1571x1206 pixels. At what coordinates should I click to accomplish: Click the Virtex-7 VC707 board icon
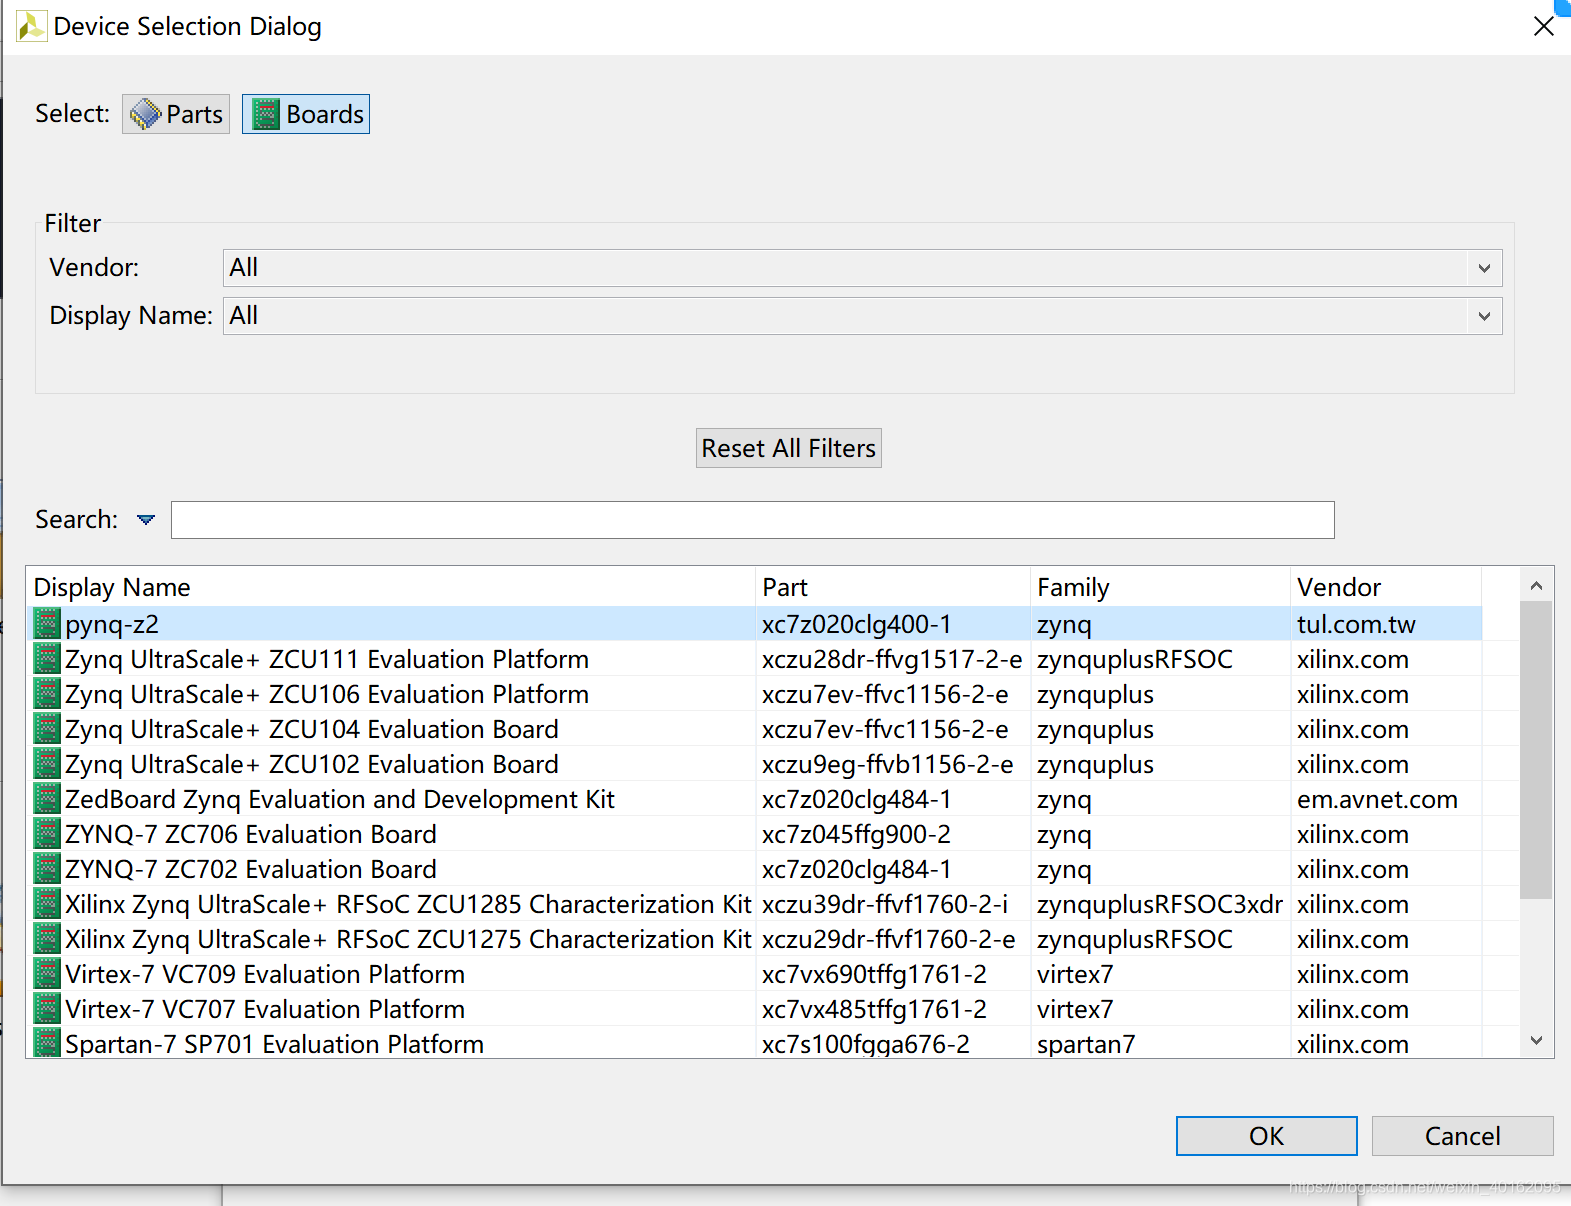47,1009
